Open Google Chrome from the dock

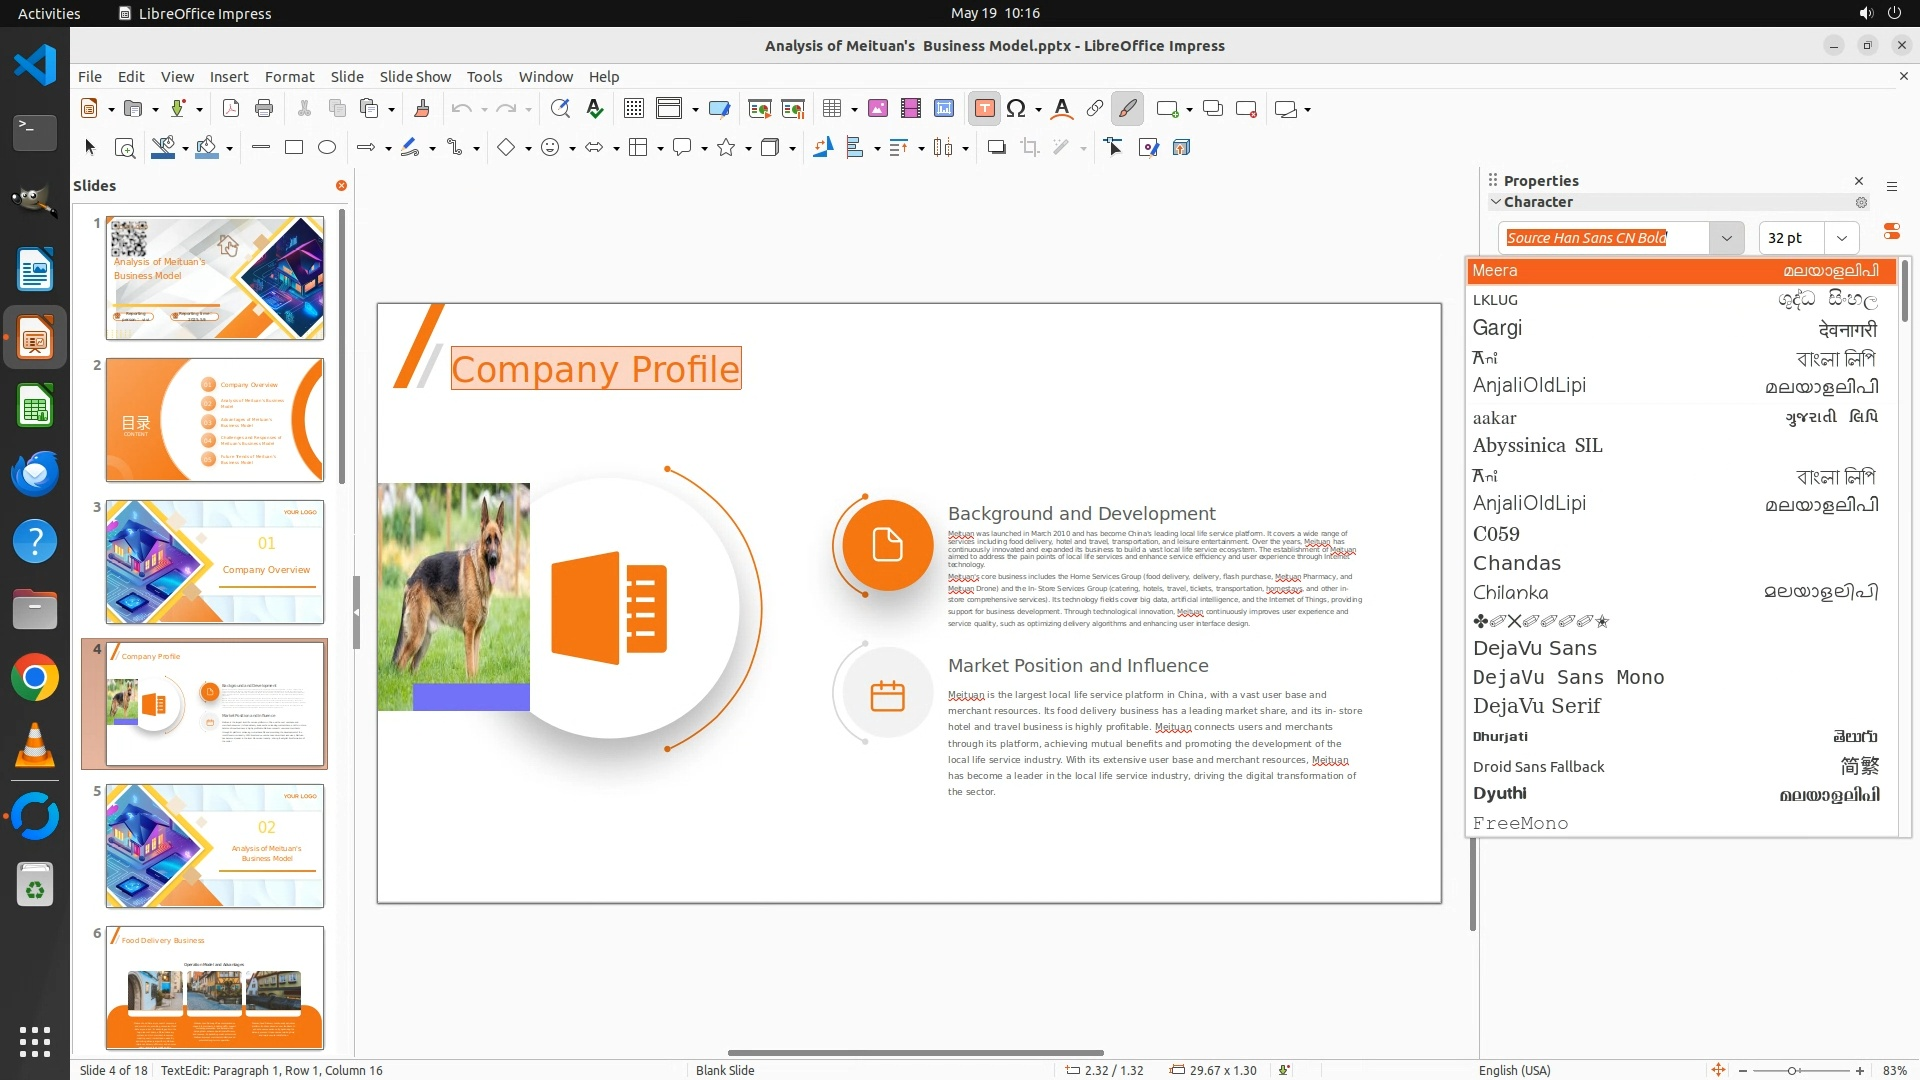click(35, 678)
